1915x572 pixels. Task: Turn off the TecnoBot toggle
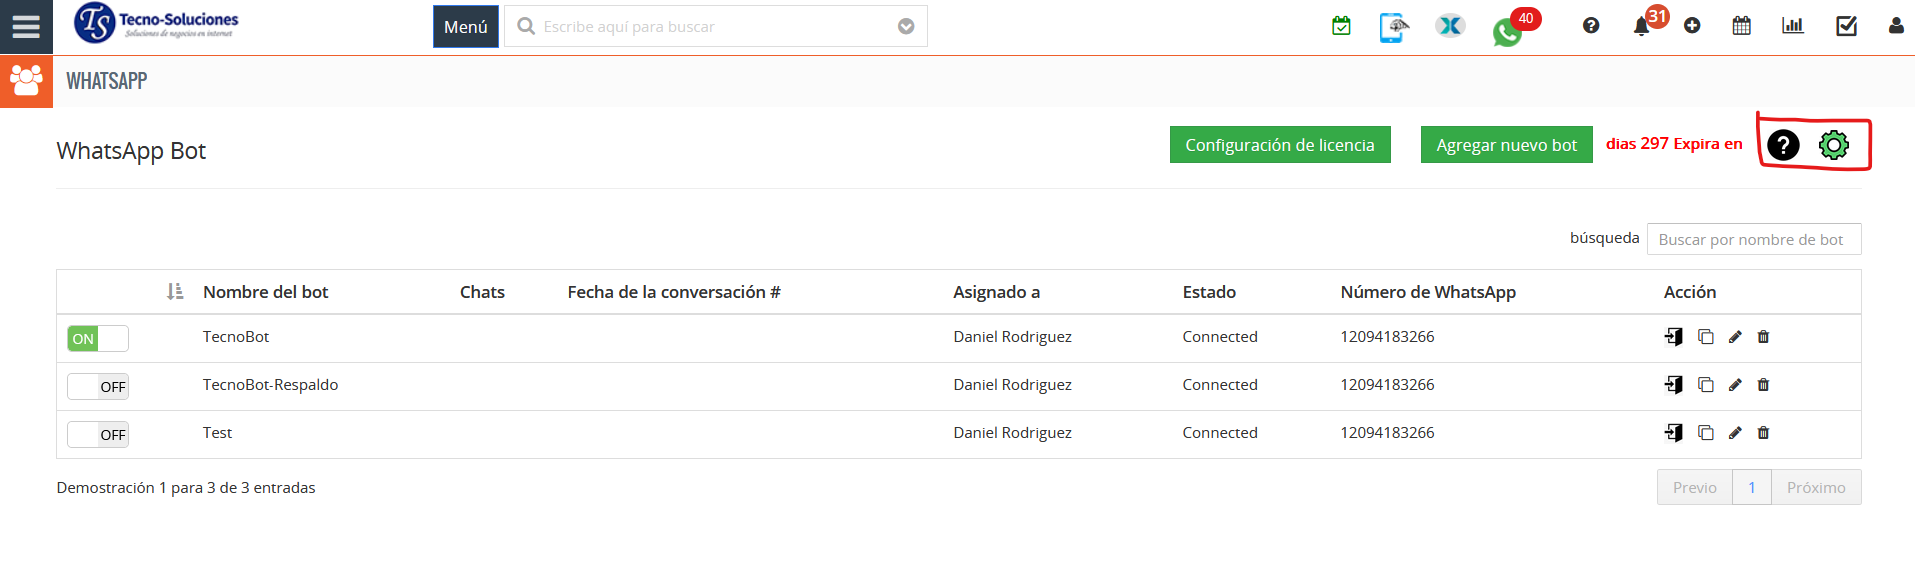(x=98, y=339)
